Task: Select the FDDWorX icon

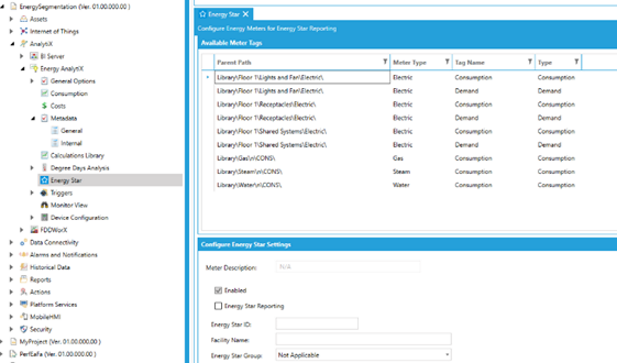Action: (34, 230)
